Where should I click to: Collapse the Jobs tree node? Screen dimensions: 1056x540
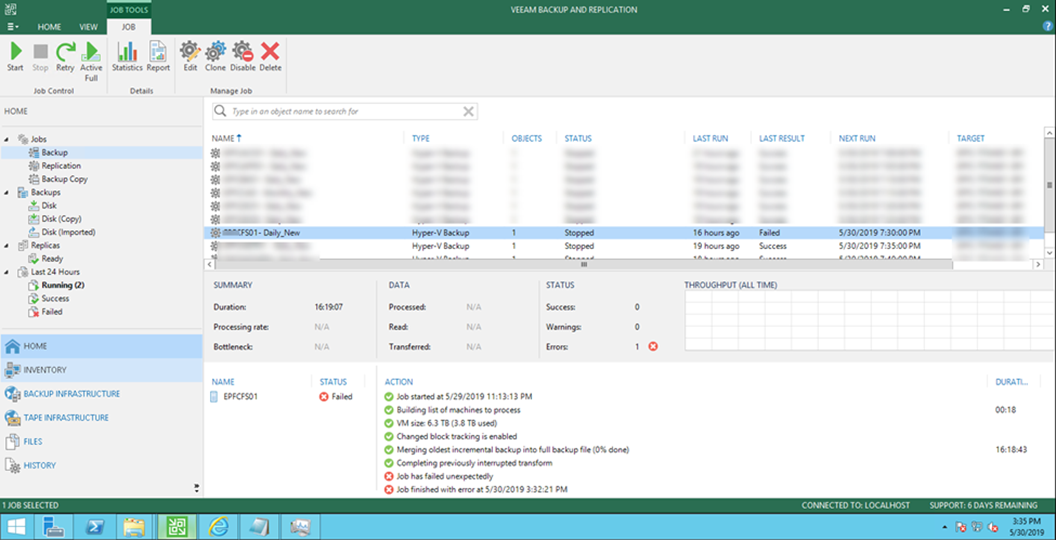pyautogui.click(x=7, y=139)
